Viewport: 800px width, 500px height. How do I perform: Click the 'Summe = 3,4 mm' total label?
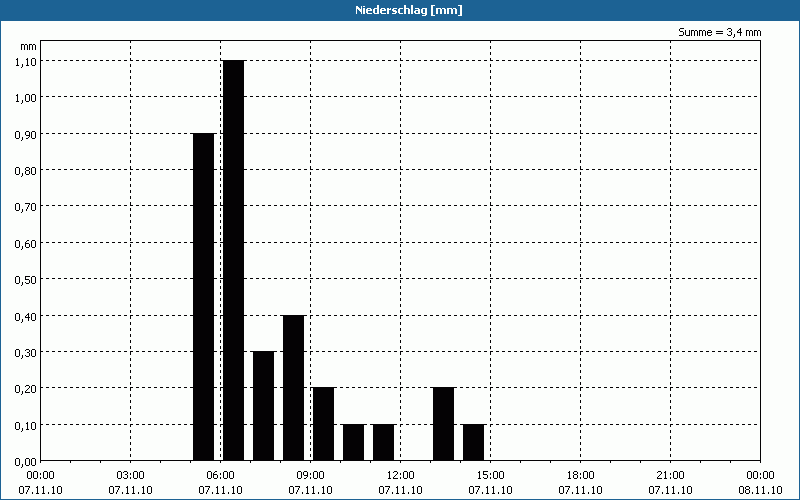(719, 32)
